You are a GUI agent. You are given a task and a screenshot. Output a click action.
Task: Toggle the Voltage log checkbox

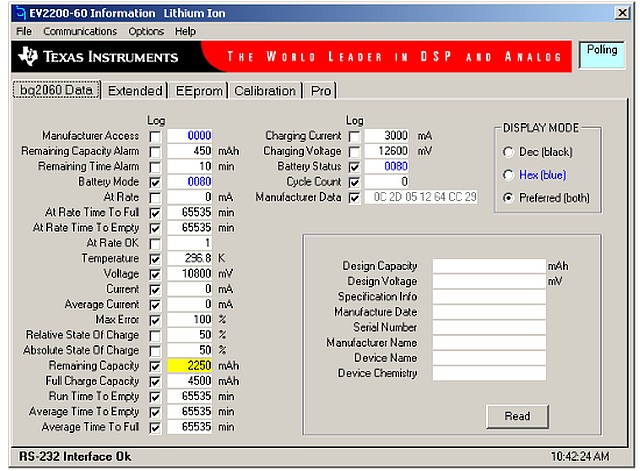155,274
